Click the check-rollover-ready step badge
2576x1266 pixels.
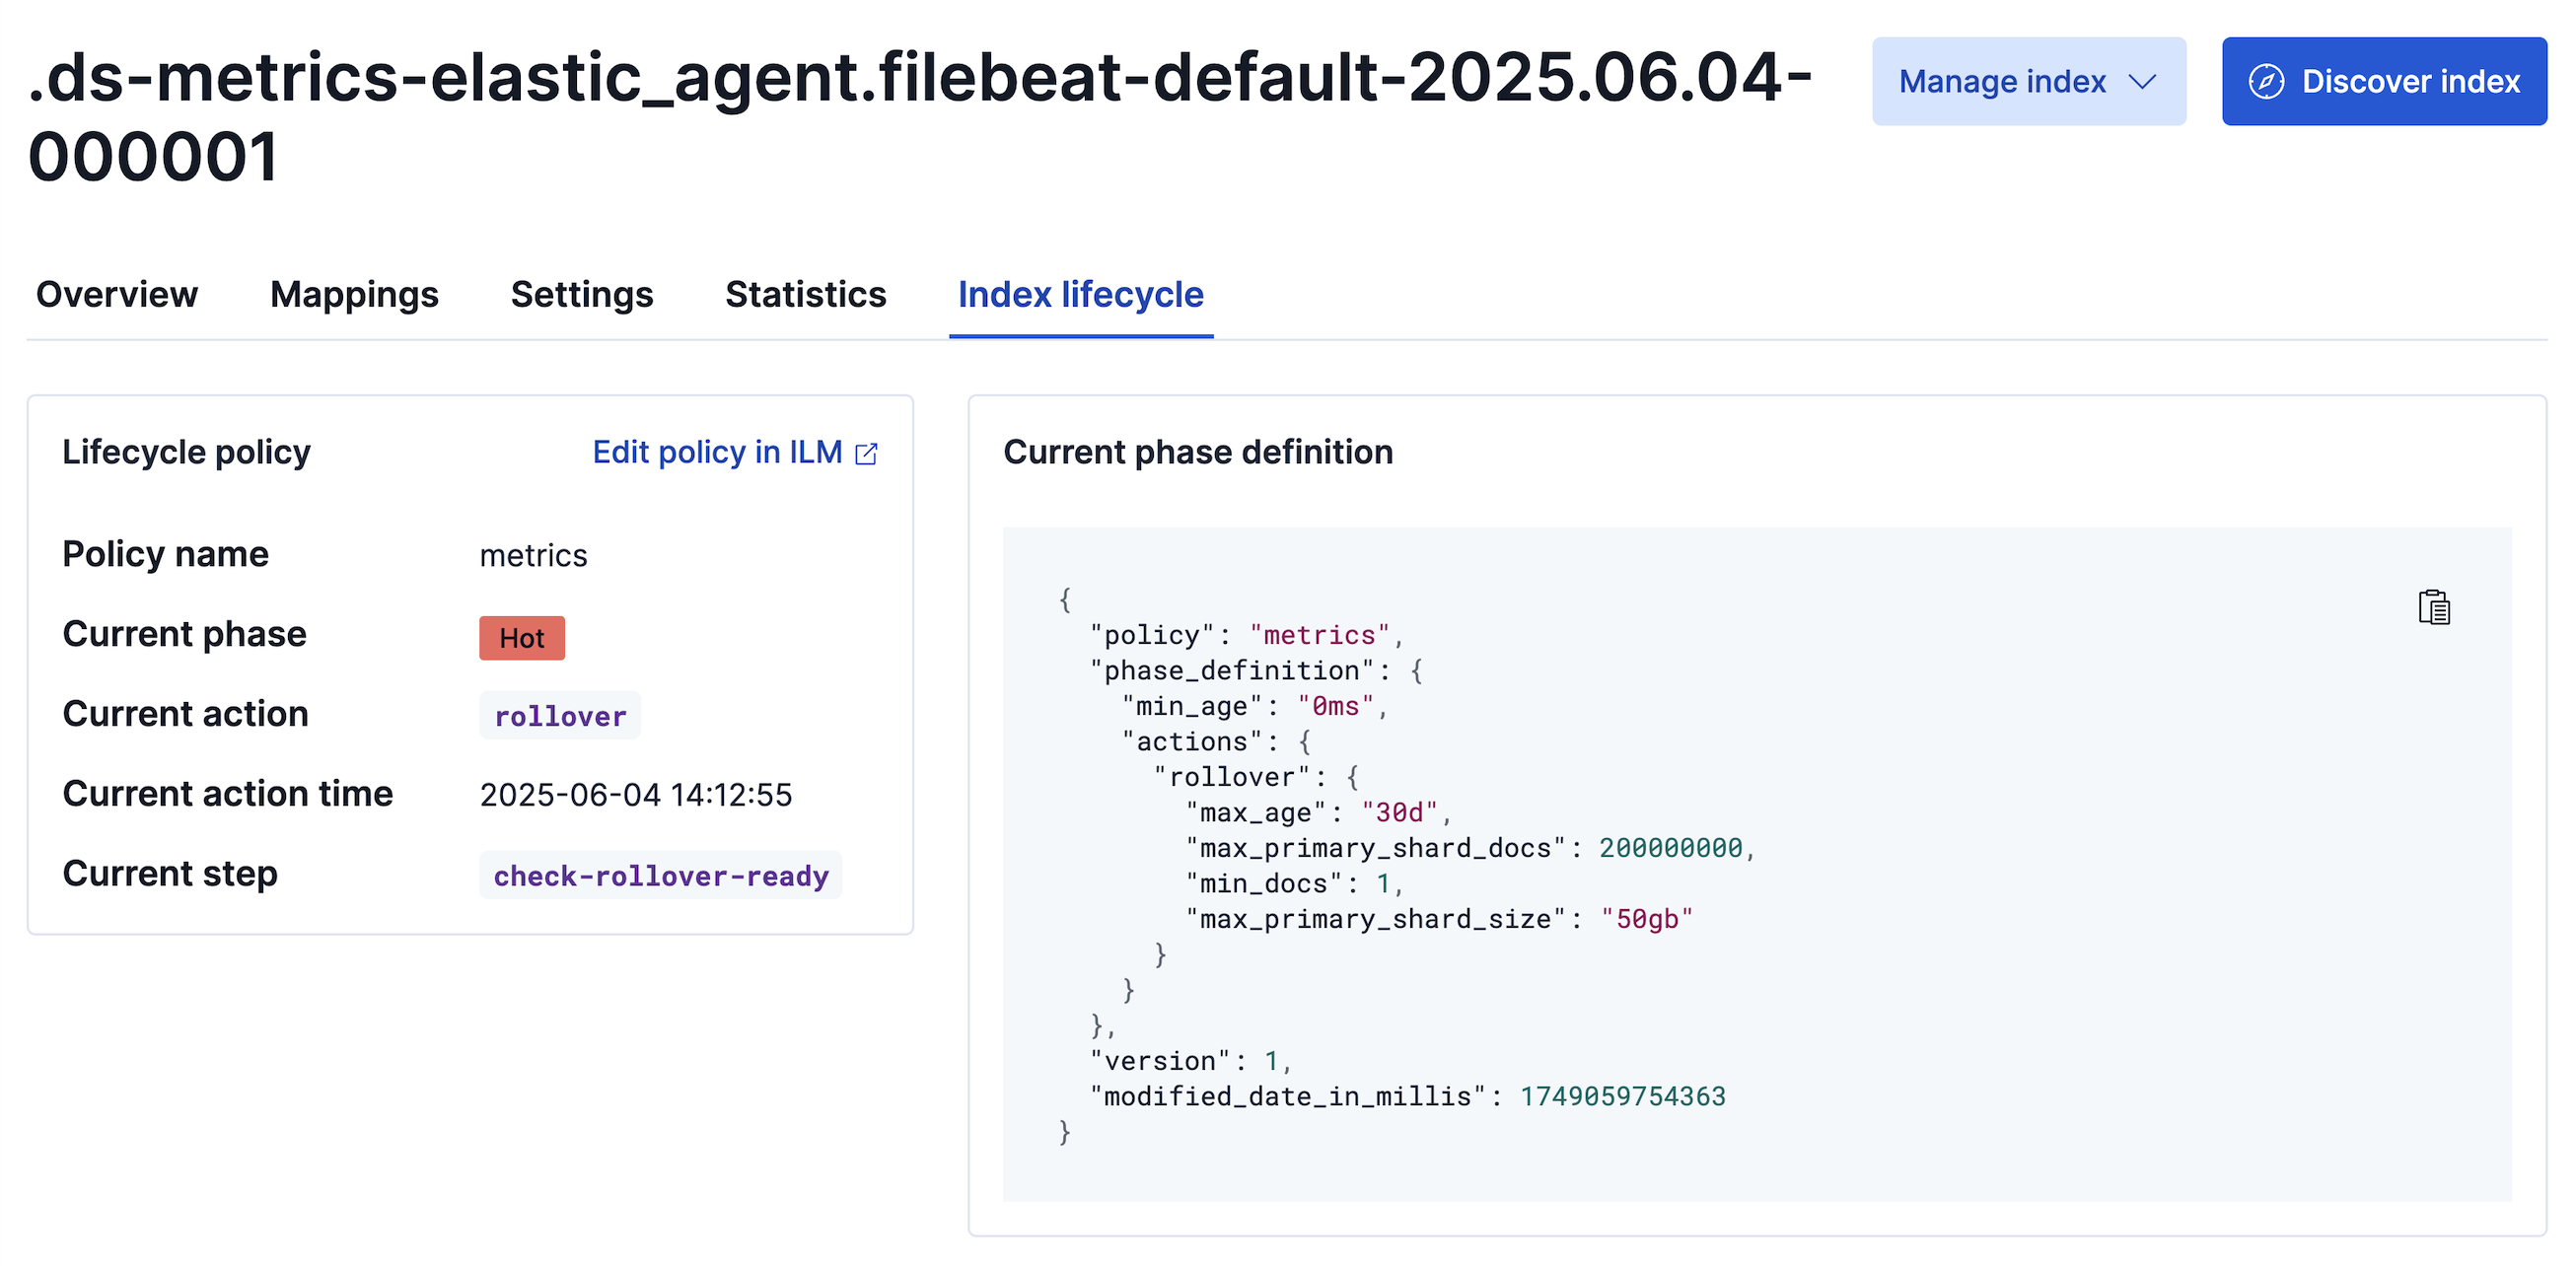[660, 875]
